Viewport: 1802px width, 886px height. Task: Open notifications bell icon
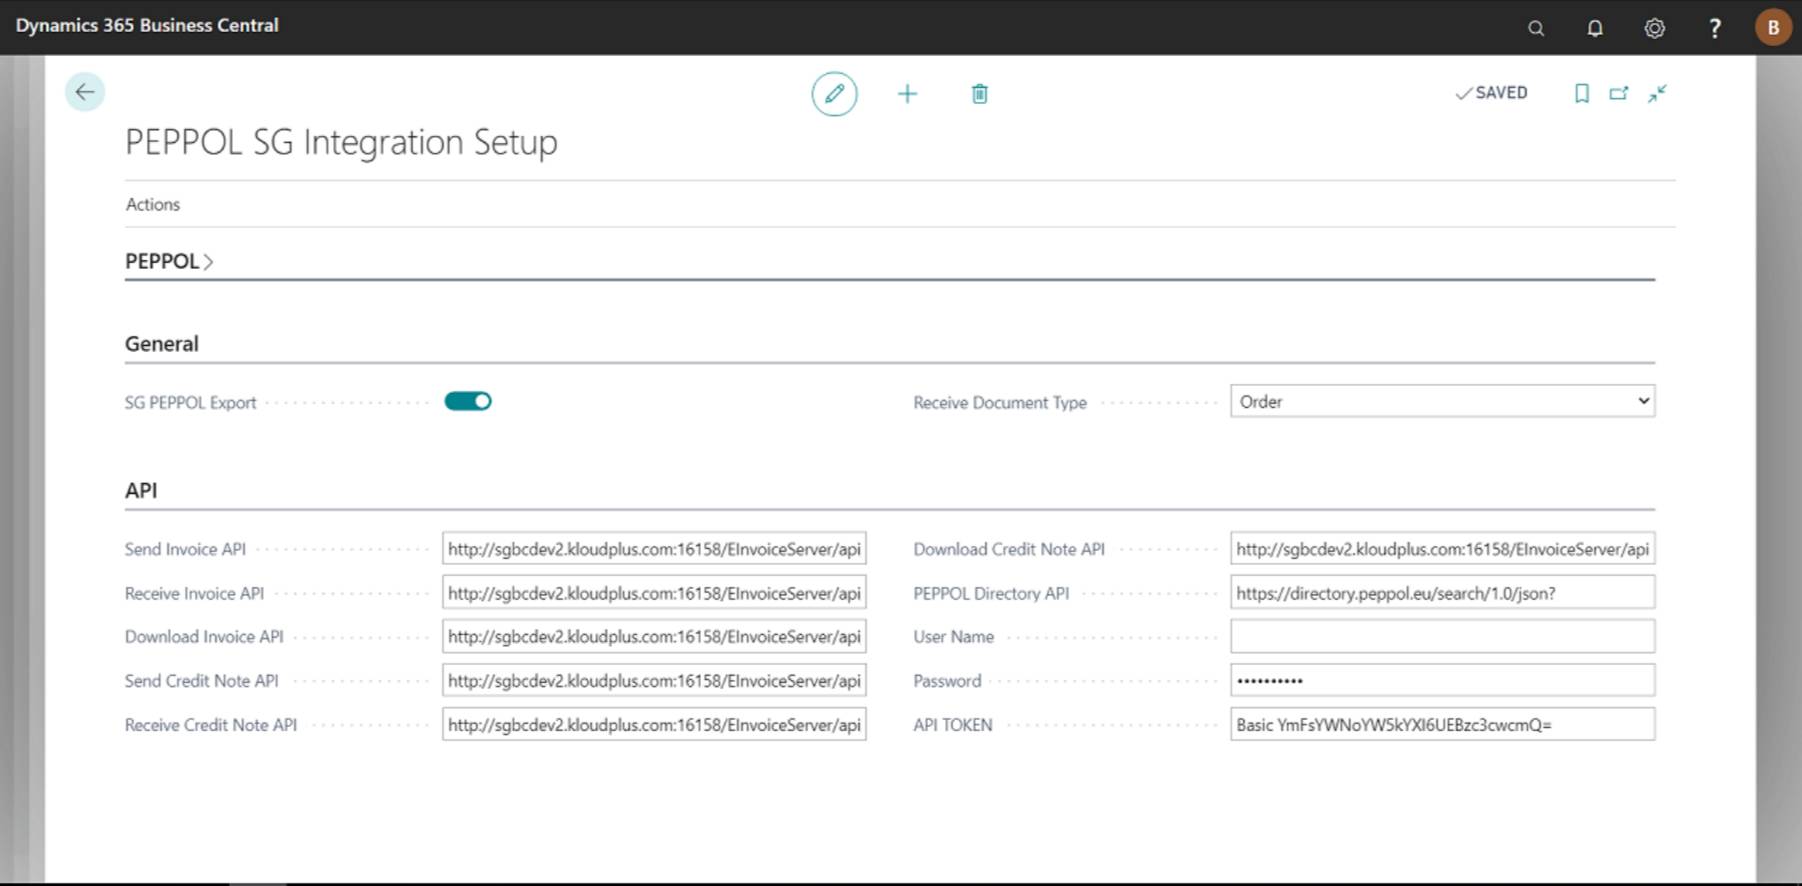tap(1595, 28)
